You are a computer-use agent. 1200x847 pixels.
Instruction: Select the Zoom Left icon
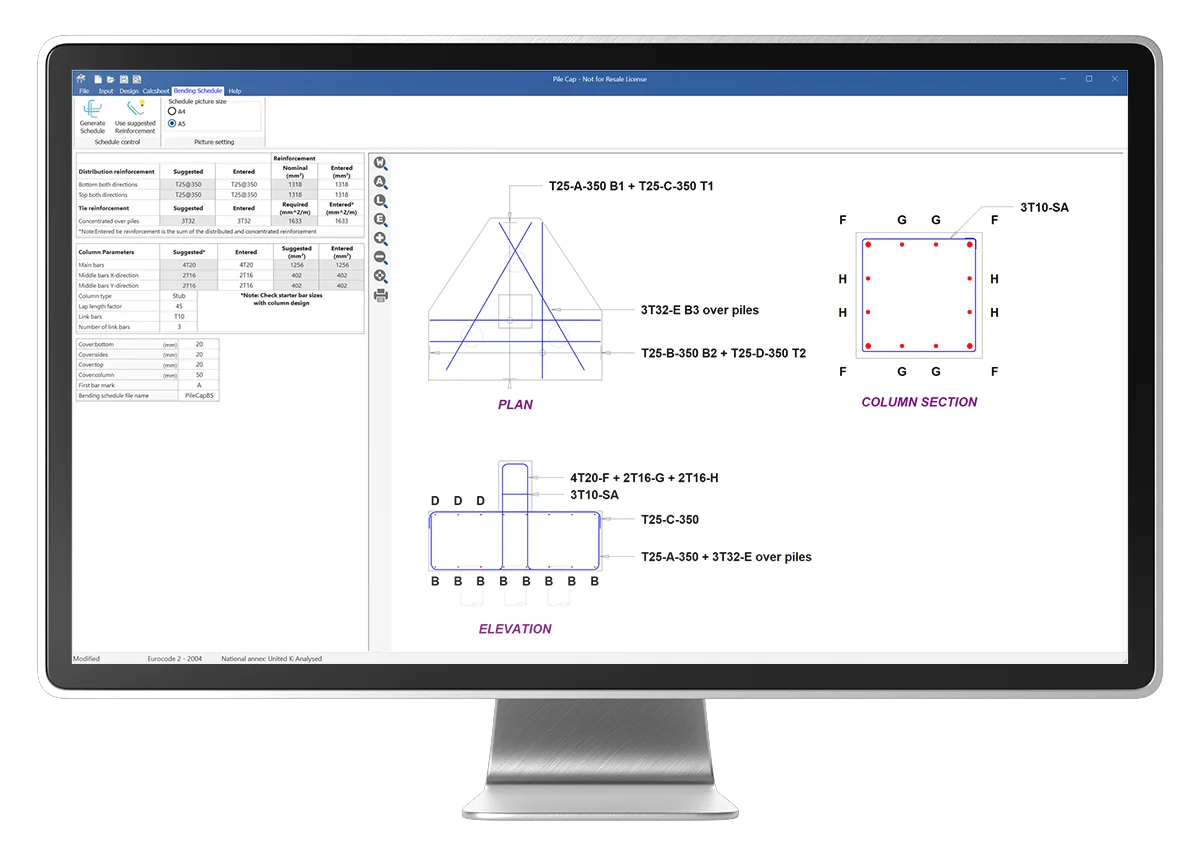coord(381,200)
